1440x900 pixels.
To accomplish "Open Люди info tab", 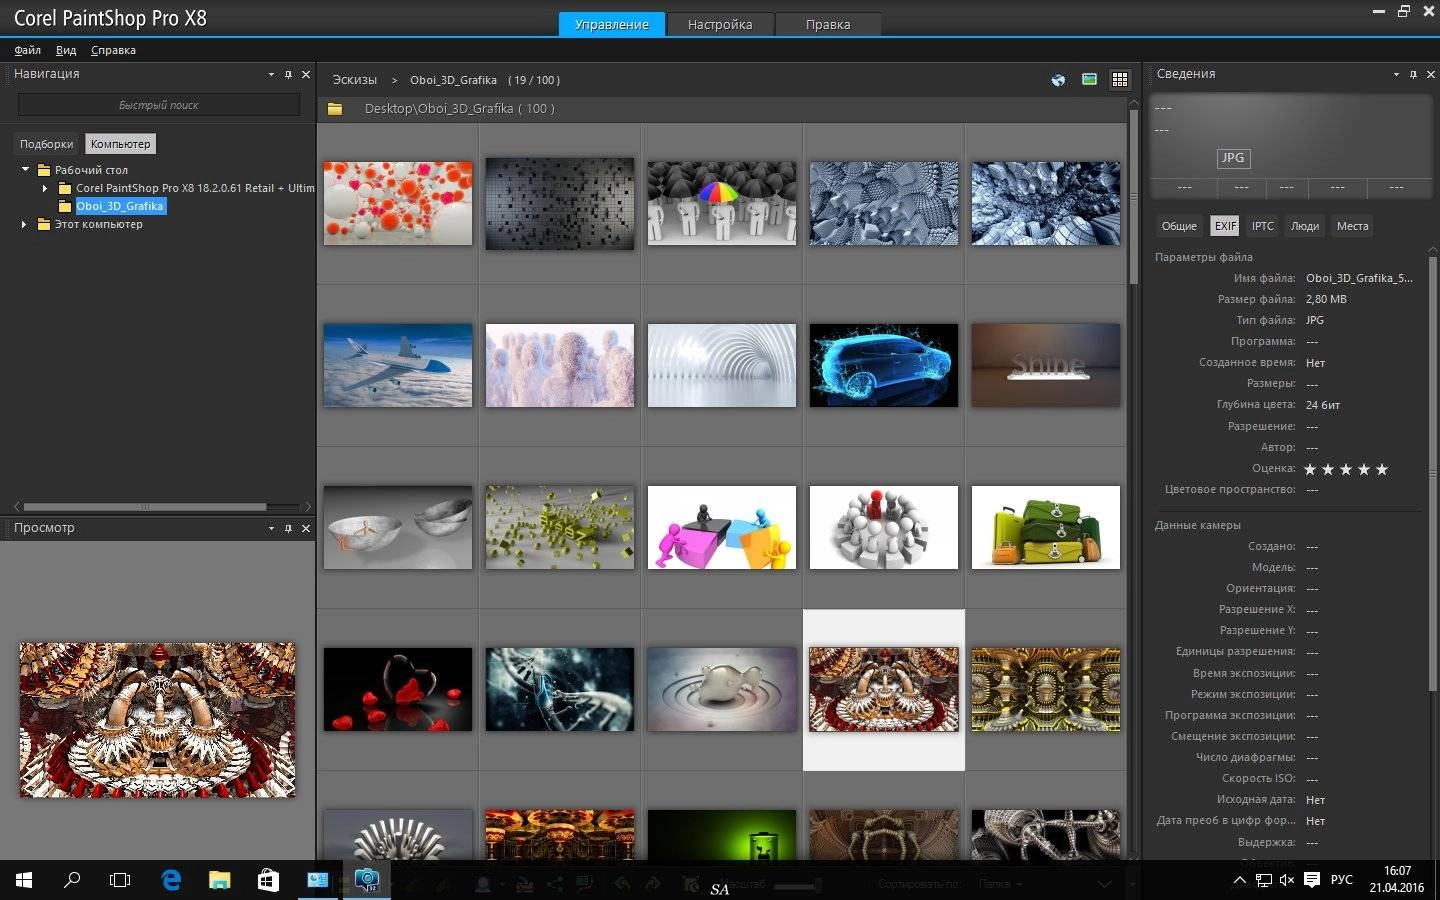I will click(1305, 226).
